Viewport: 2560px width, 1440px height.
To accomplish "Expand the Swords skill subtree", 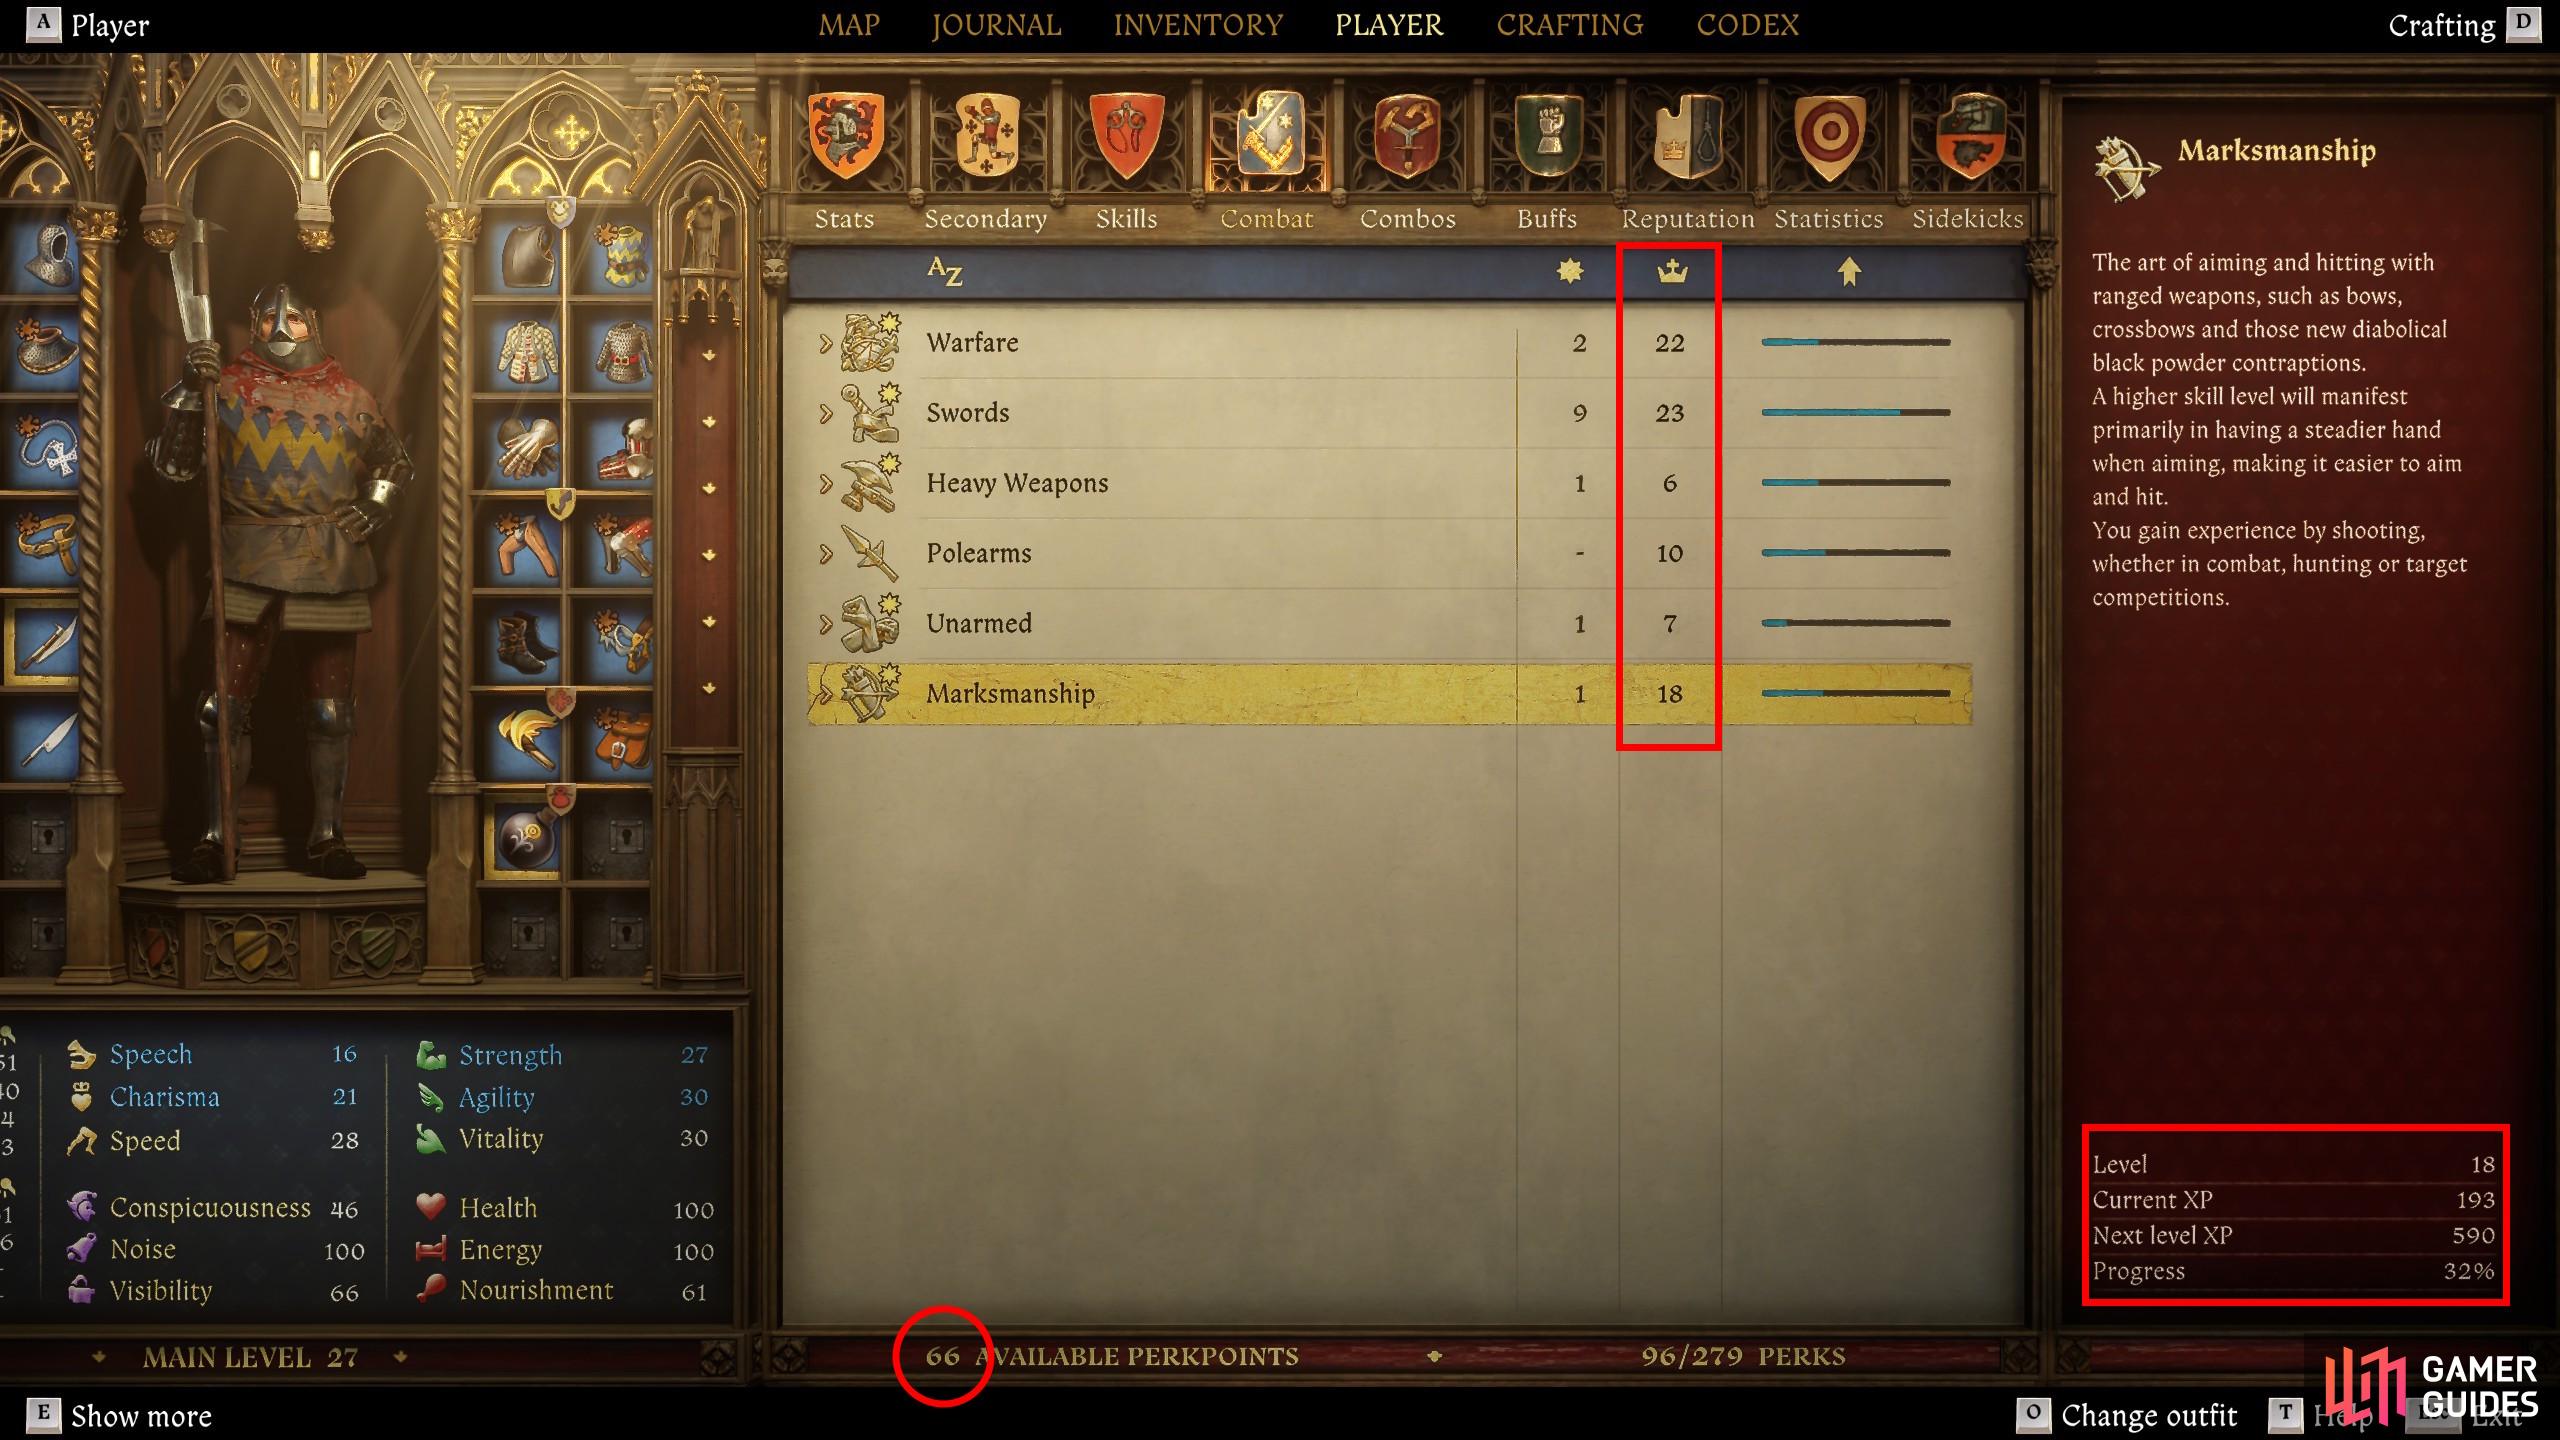I will pyautogui.click(x=823, y=411).
